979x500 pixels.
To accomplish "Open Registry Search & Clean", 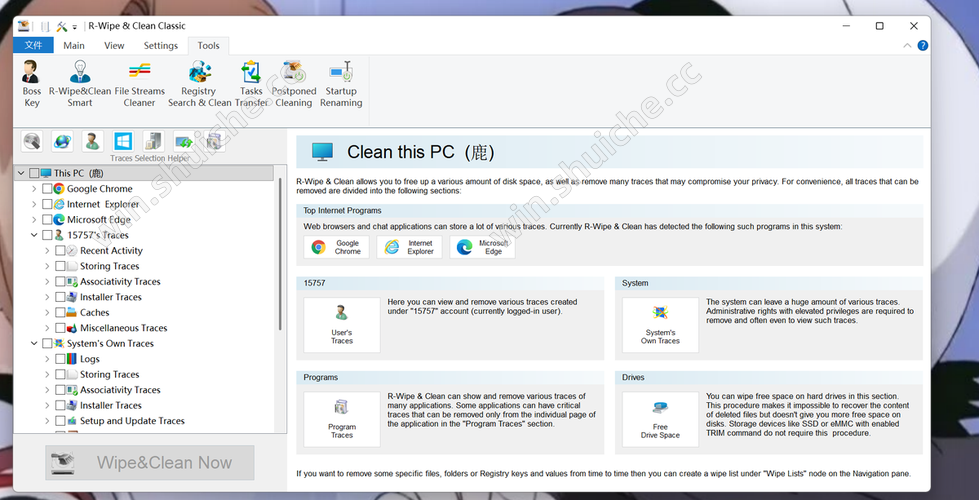I will tap(199, 82).
